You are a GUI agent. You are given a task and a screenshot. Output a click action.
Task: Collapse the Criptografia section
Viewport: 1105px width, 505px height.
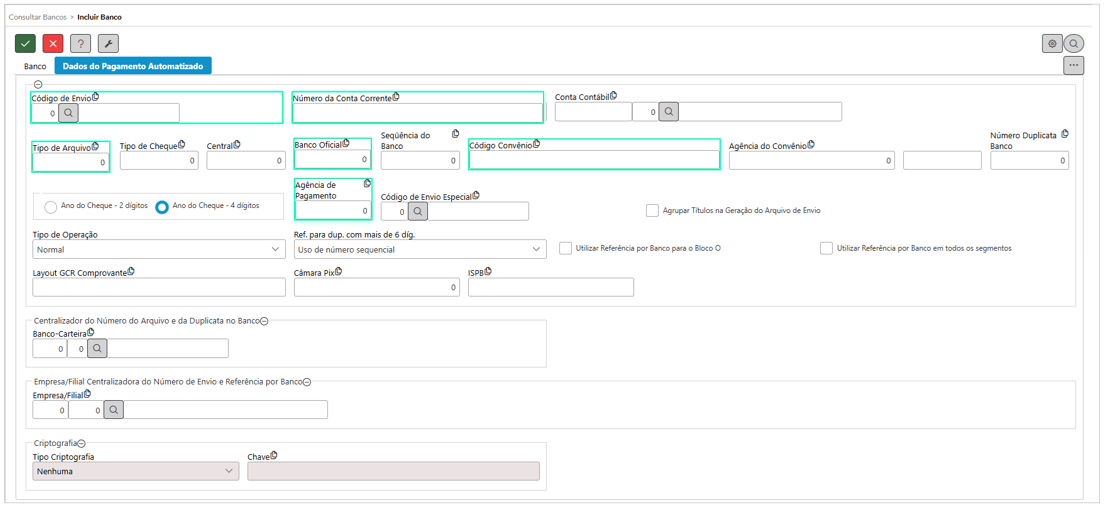point(81,444)
